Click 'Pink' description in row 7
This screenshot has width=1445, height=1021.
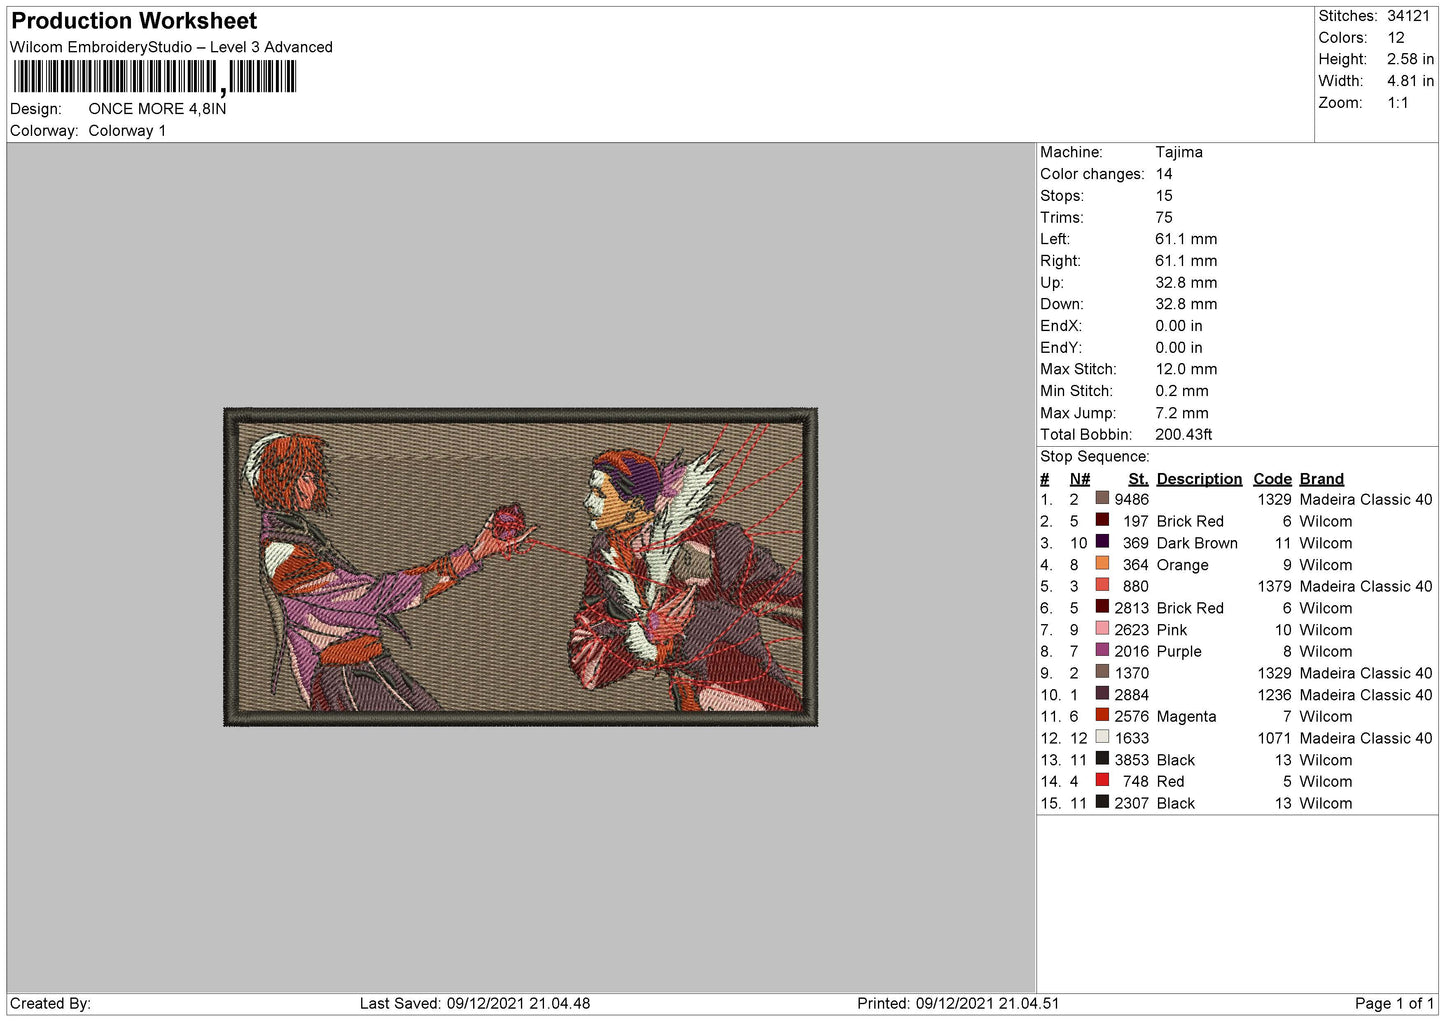(x=1172, y=630)
